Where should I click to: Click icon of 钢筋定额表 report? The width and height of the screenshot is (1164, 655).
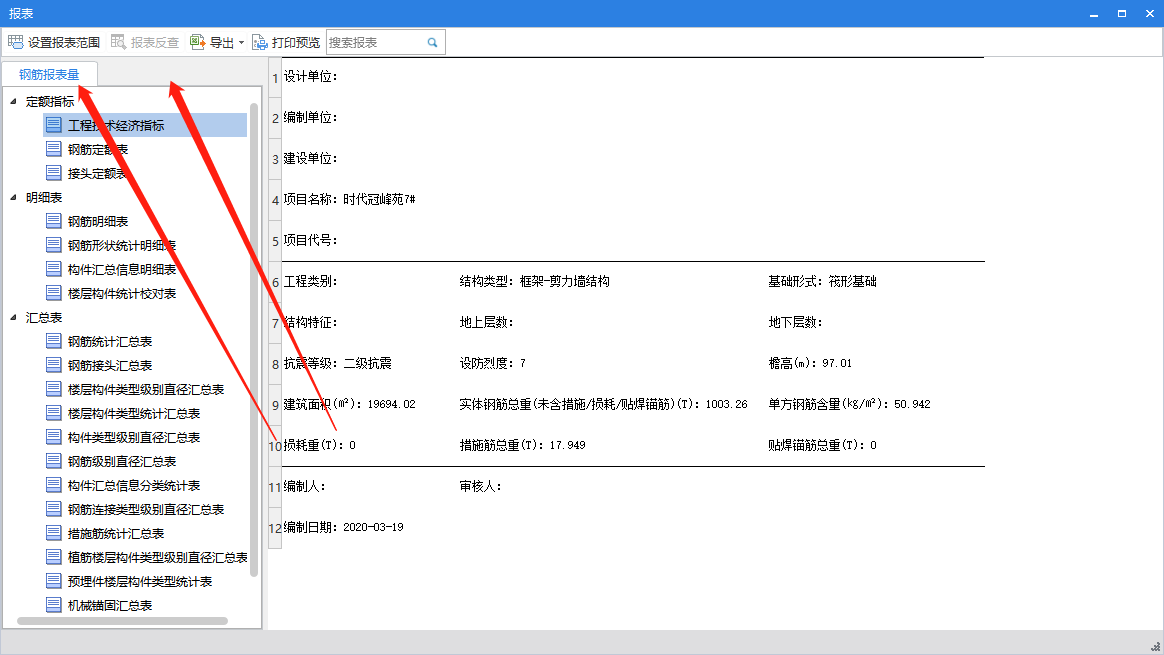click(x=53, y=149)
